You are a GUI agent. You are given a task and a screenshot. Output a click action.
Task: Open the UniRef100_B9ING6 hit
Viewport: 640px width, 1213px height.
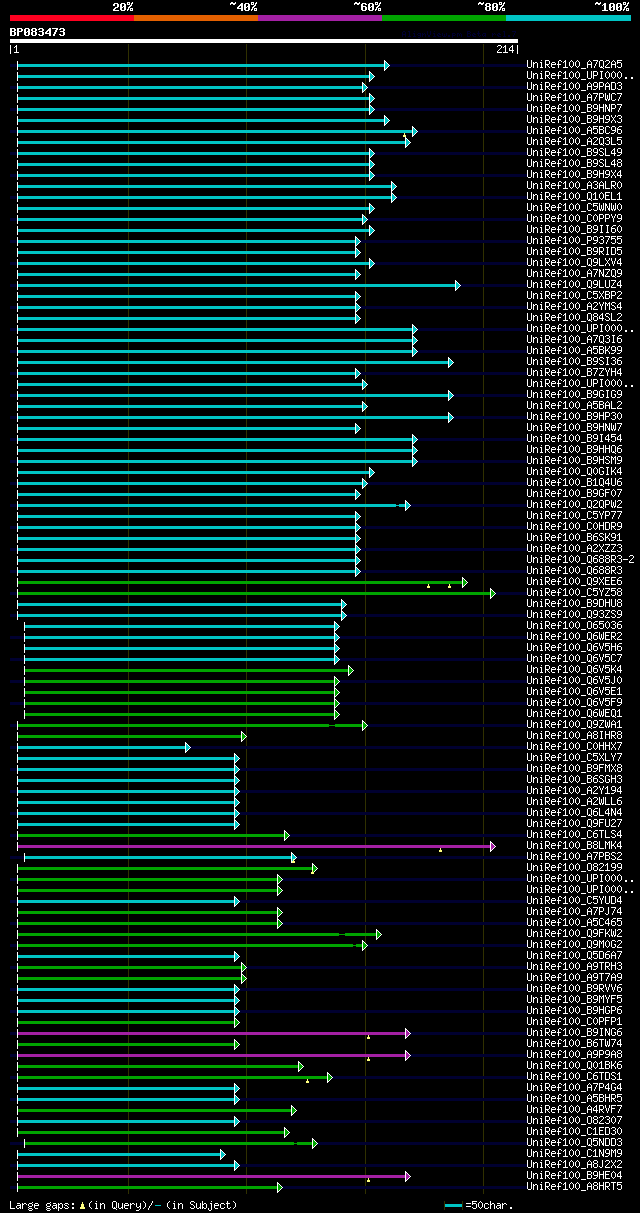576,1033
